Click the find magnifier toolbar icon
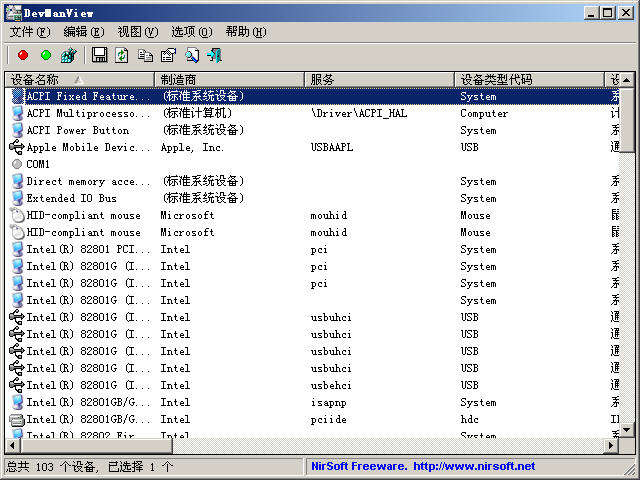 click(x=191, y=56)
